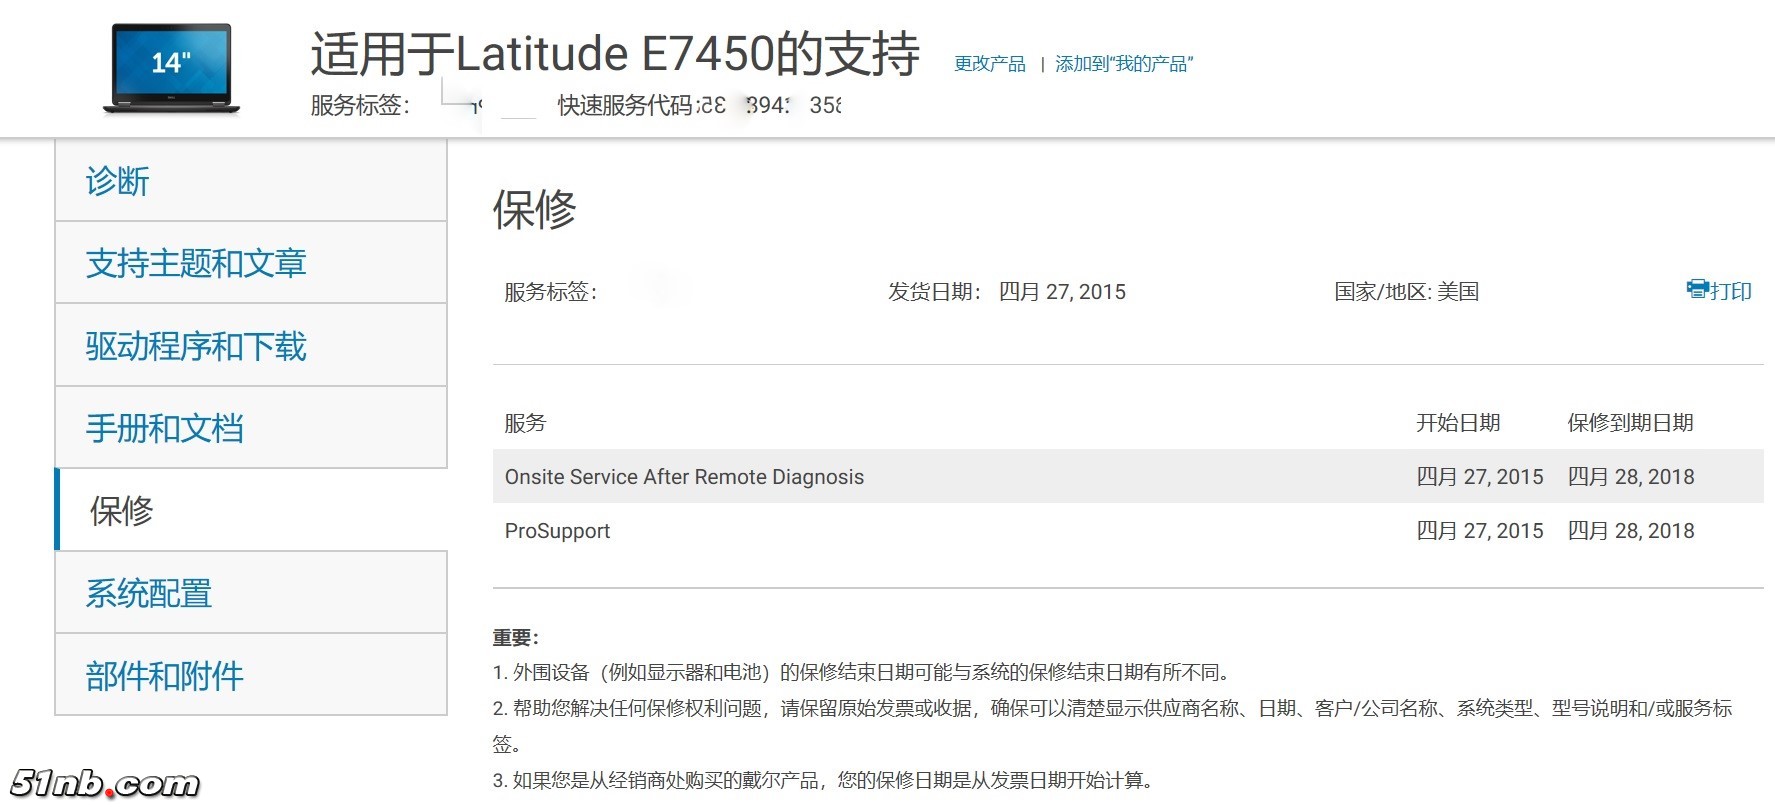This screenshot has height=807, width=1775.
Task: Click expiry date of Onsite Service row
Action: tap(1631, 477)
